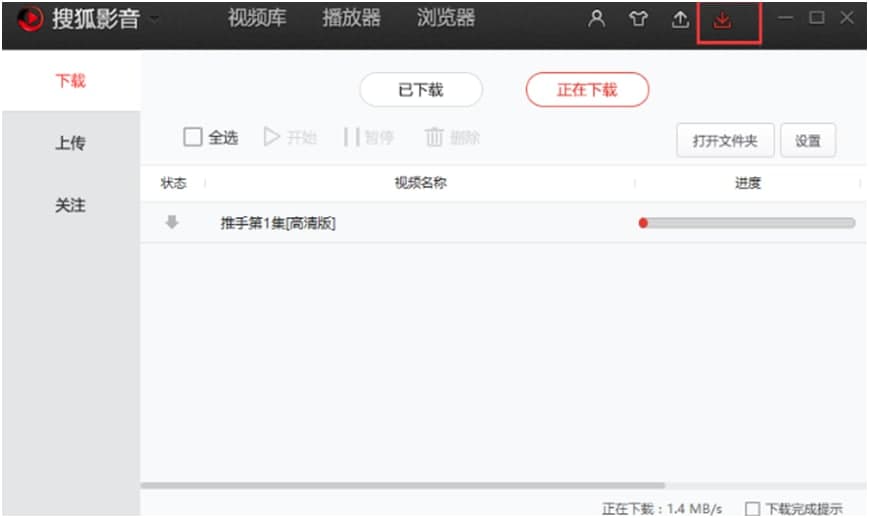Click the 暂停 pause button
This screenshot has width=869, height=518.
[369, 137]
